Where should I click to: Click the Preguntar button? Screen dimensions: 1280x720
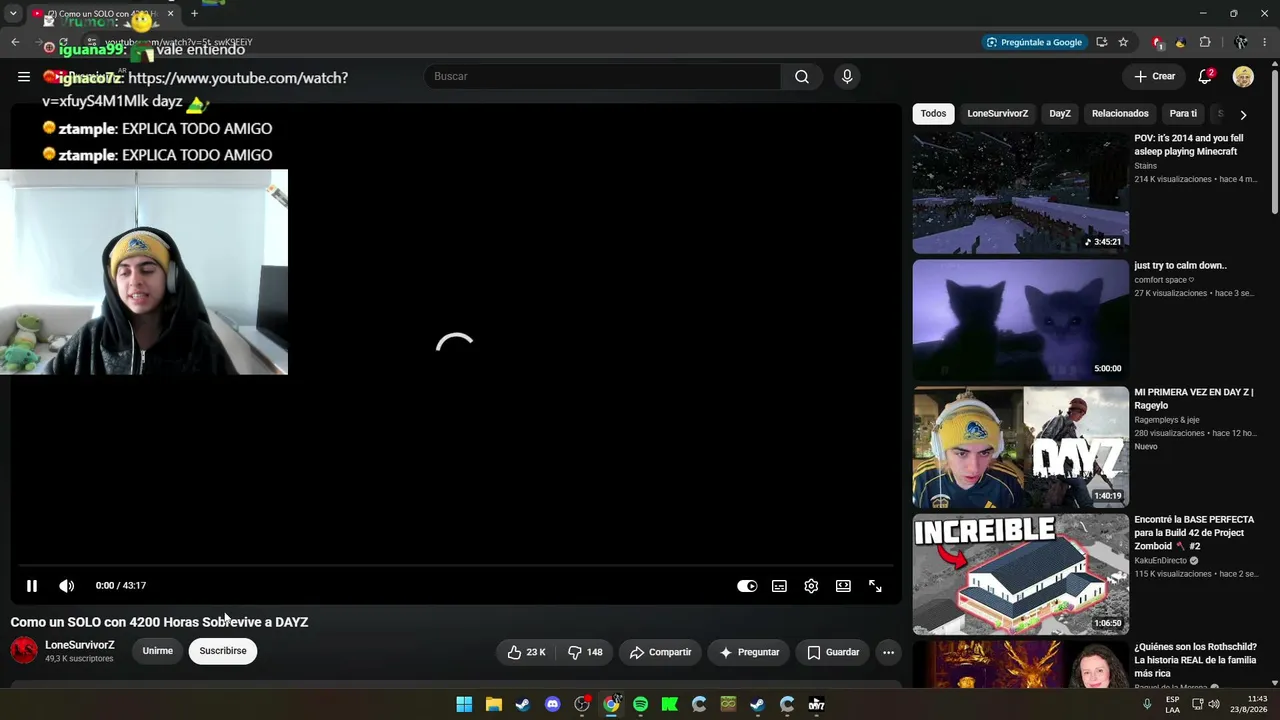749,652
